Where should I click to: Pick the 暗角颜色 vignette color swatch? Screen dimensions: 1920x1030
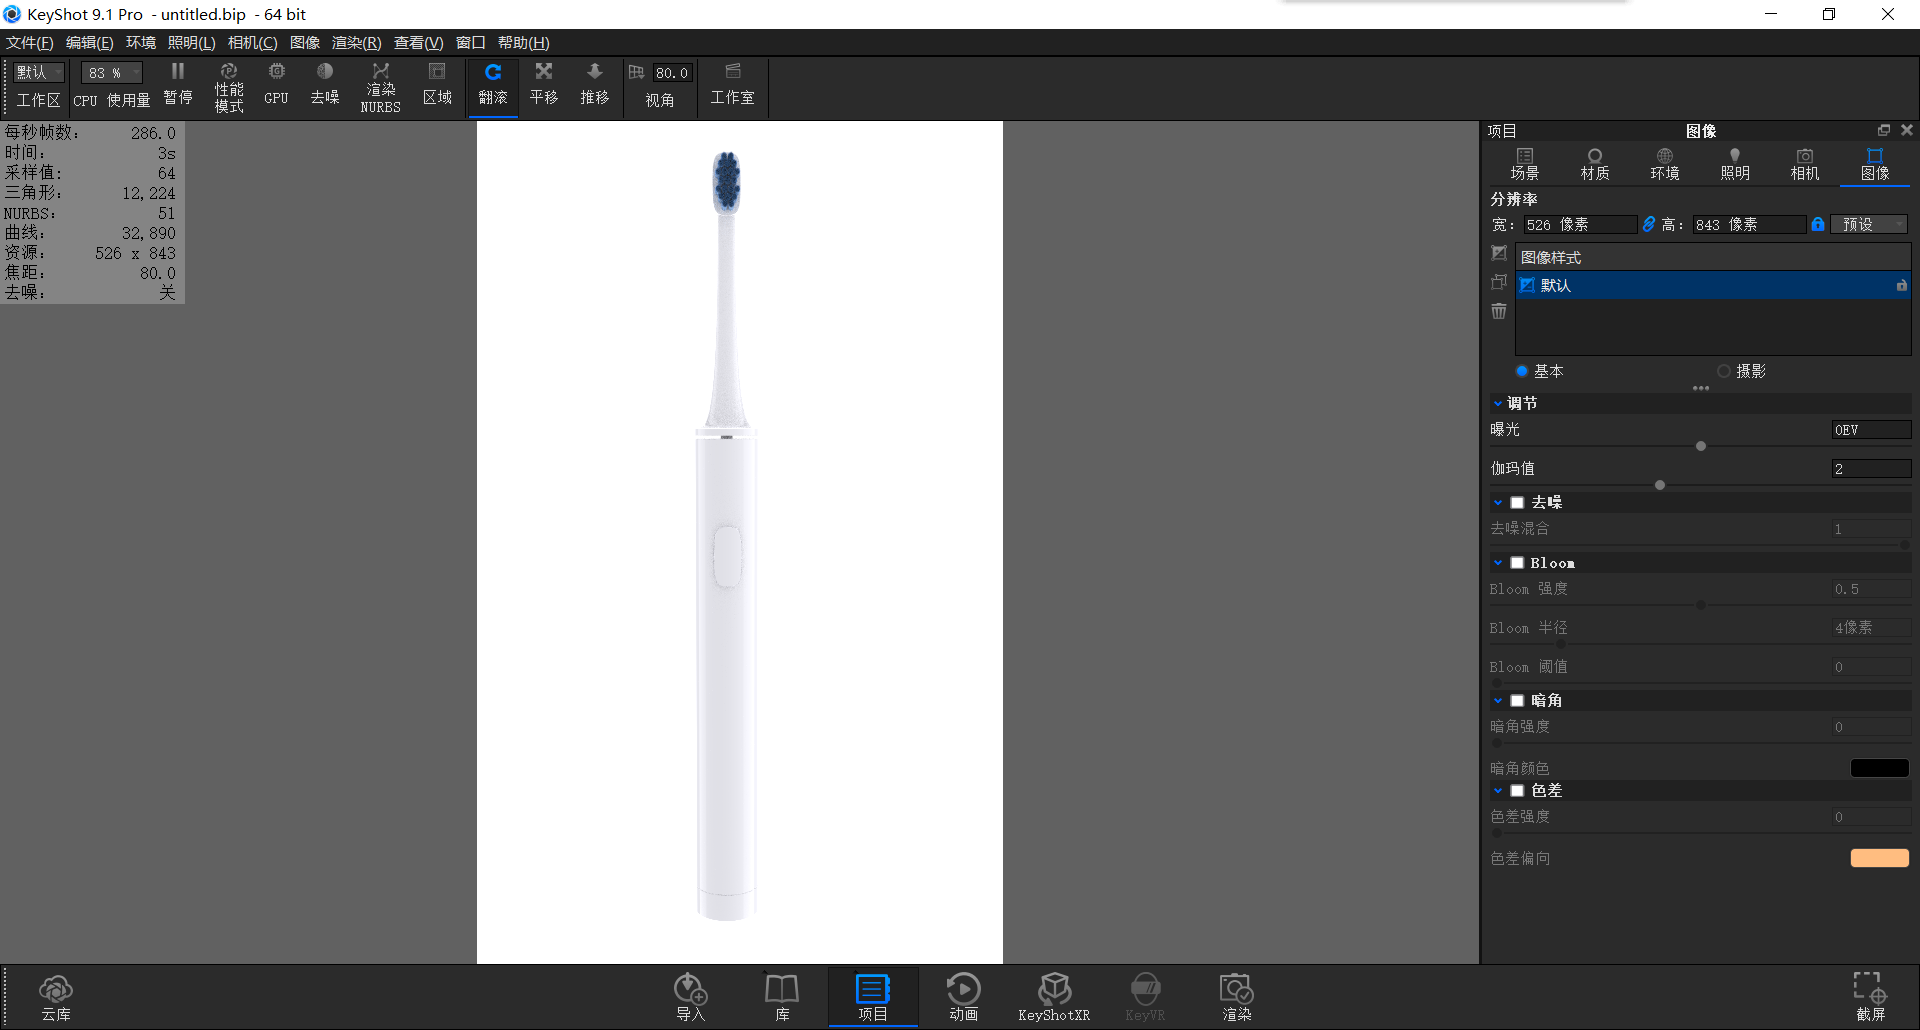(1879, 767)
